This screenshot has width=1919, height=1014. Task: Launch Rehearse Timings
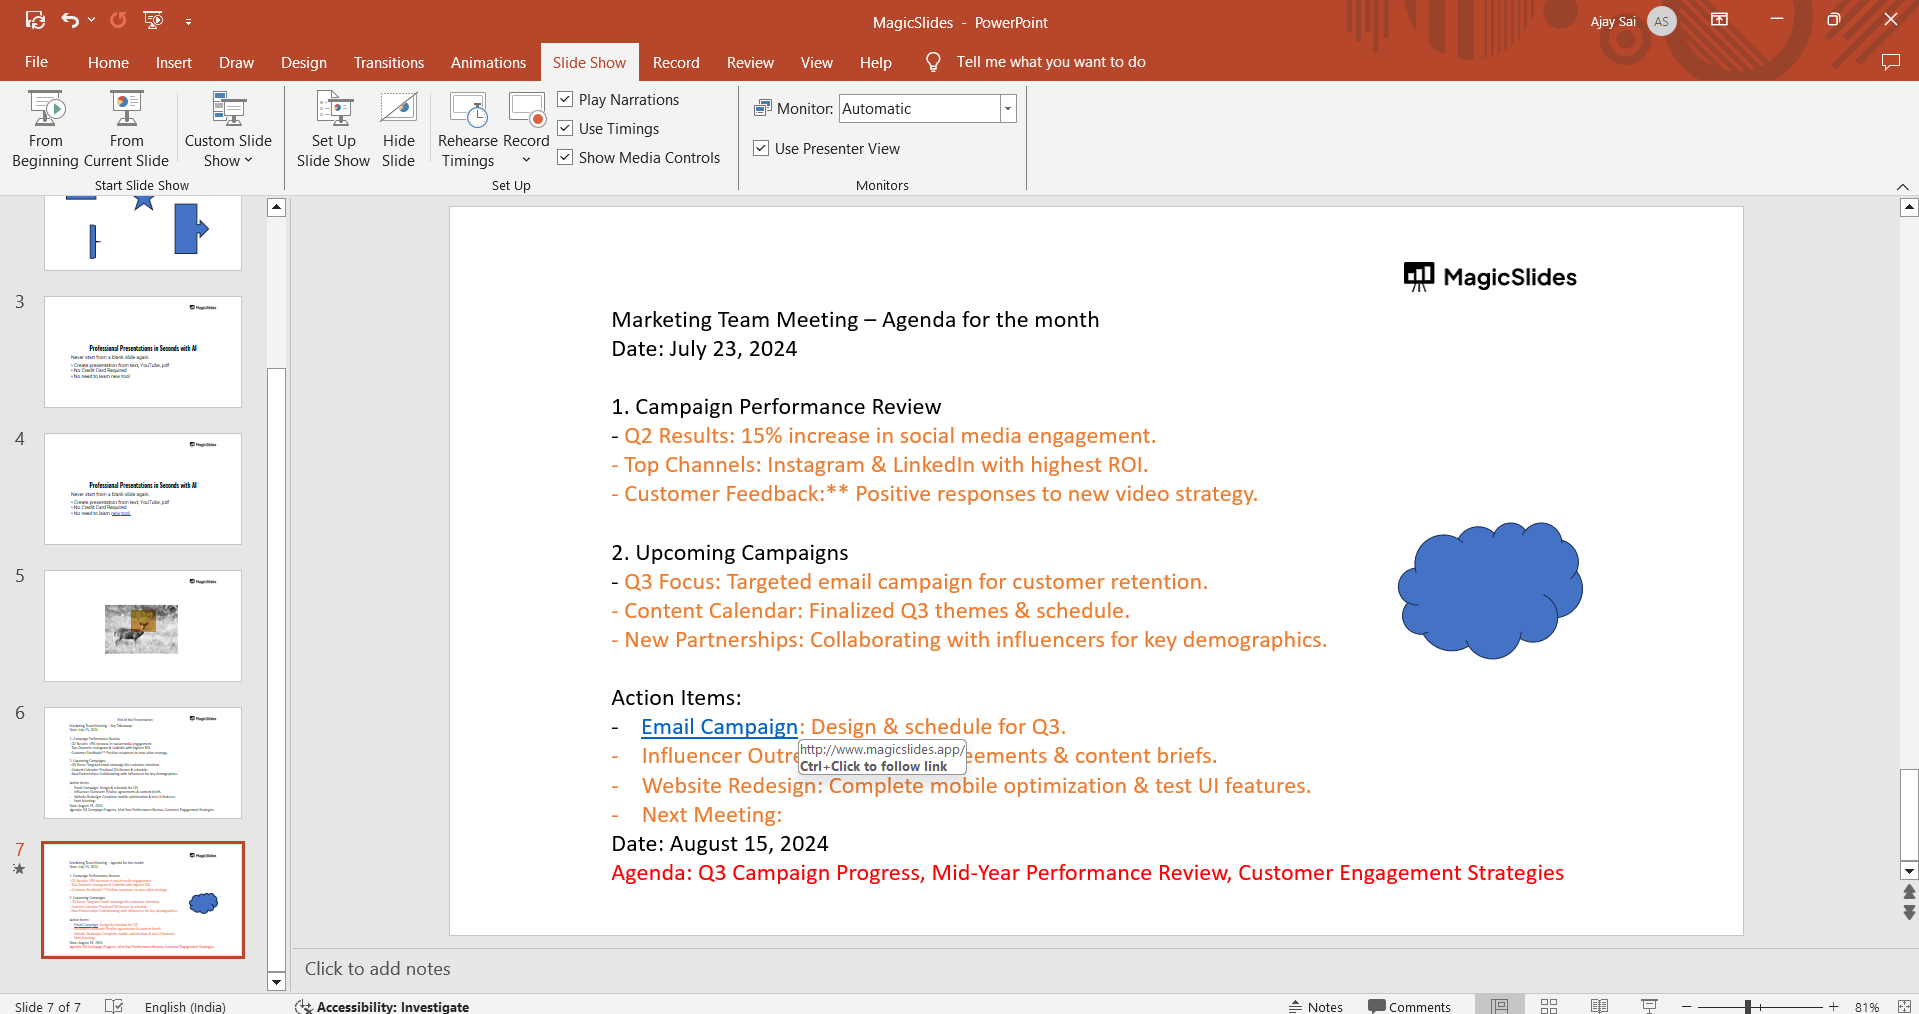(x=467, y=129)
